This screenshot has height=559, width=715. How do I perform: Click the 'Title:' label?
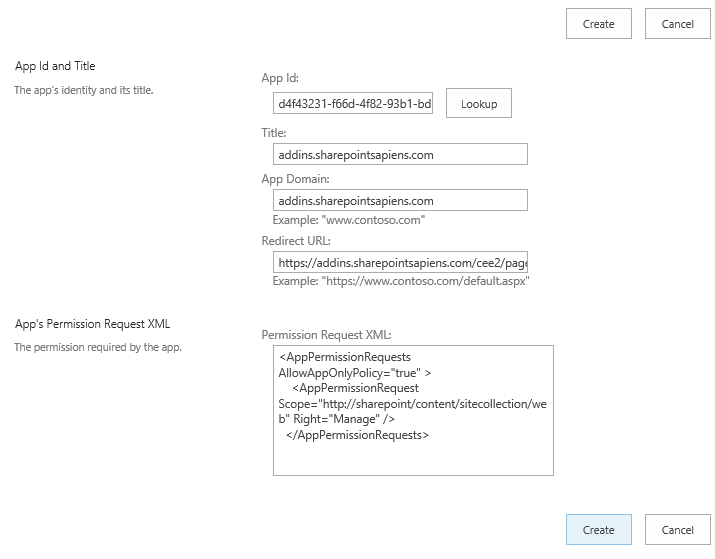click(x=274, y=133)
